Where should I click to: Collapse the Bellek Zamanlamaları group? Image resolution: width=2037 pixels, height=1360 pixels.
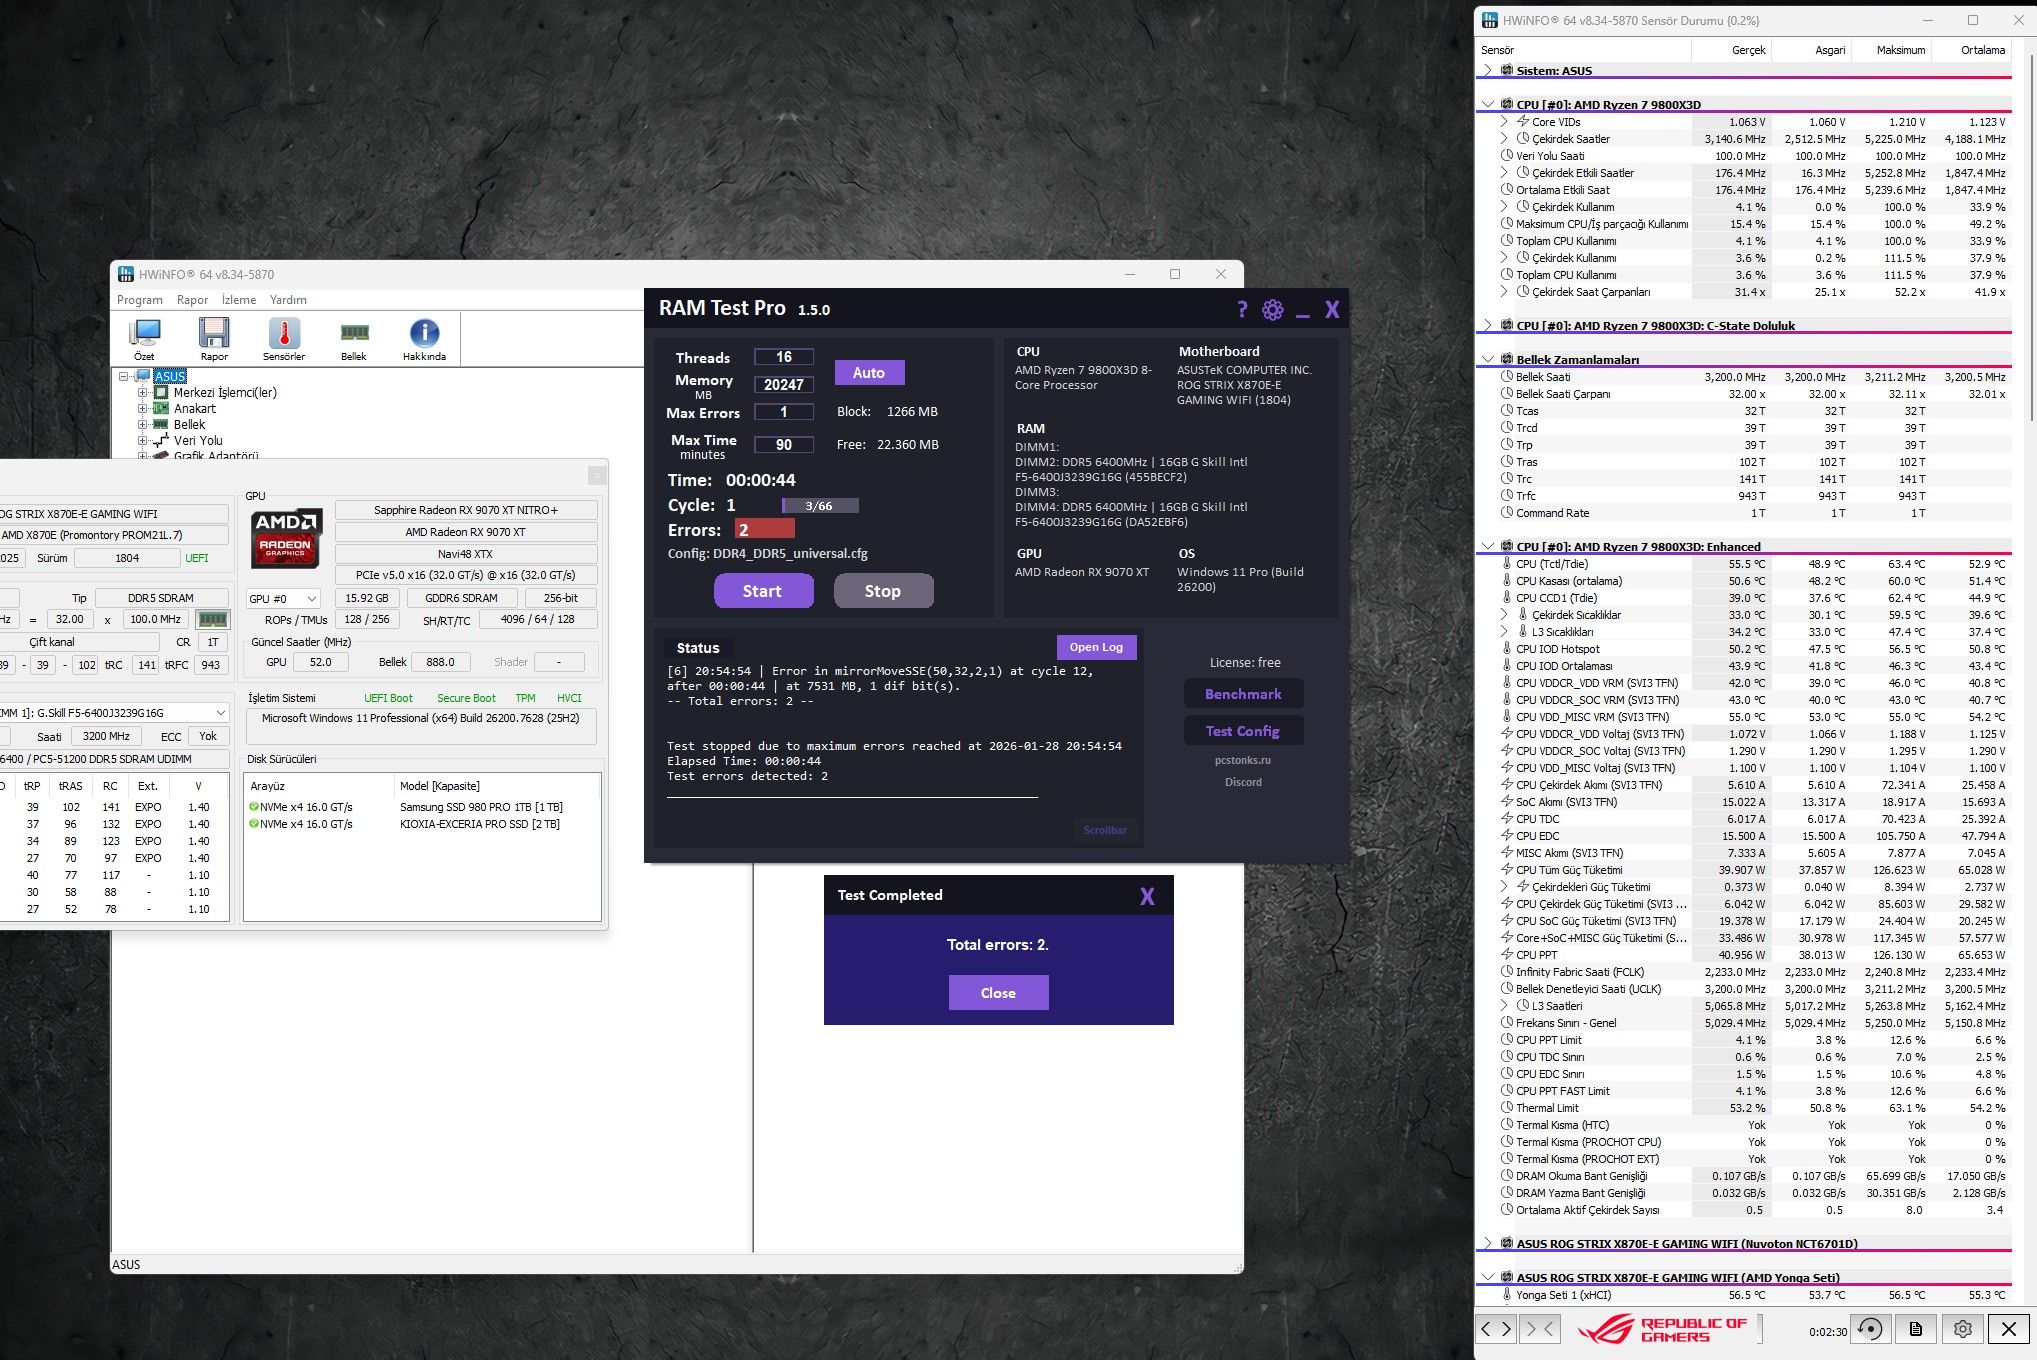point(1488,359)
